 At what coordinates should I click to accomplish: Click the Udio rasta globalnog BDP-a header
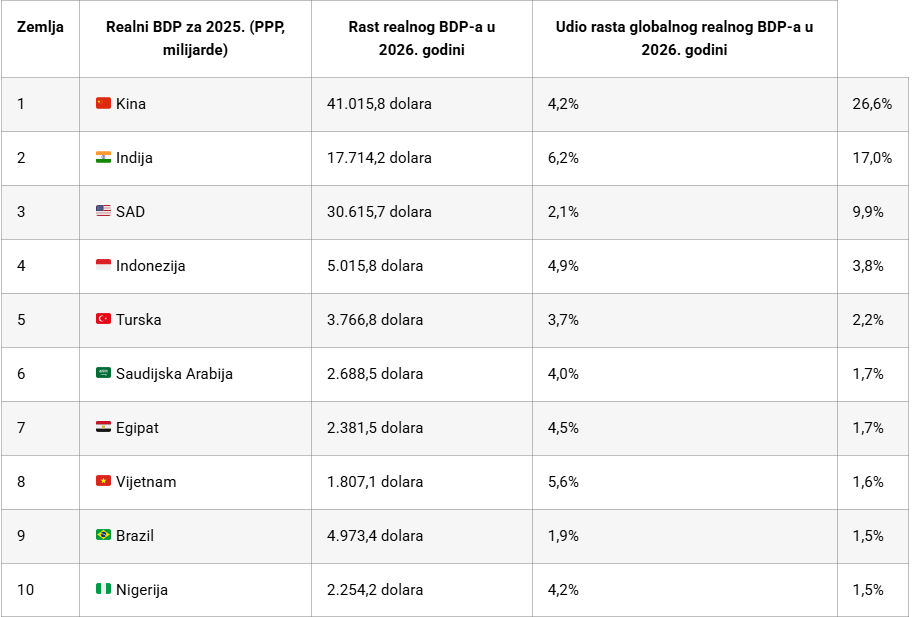point(684,38)
